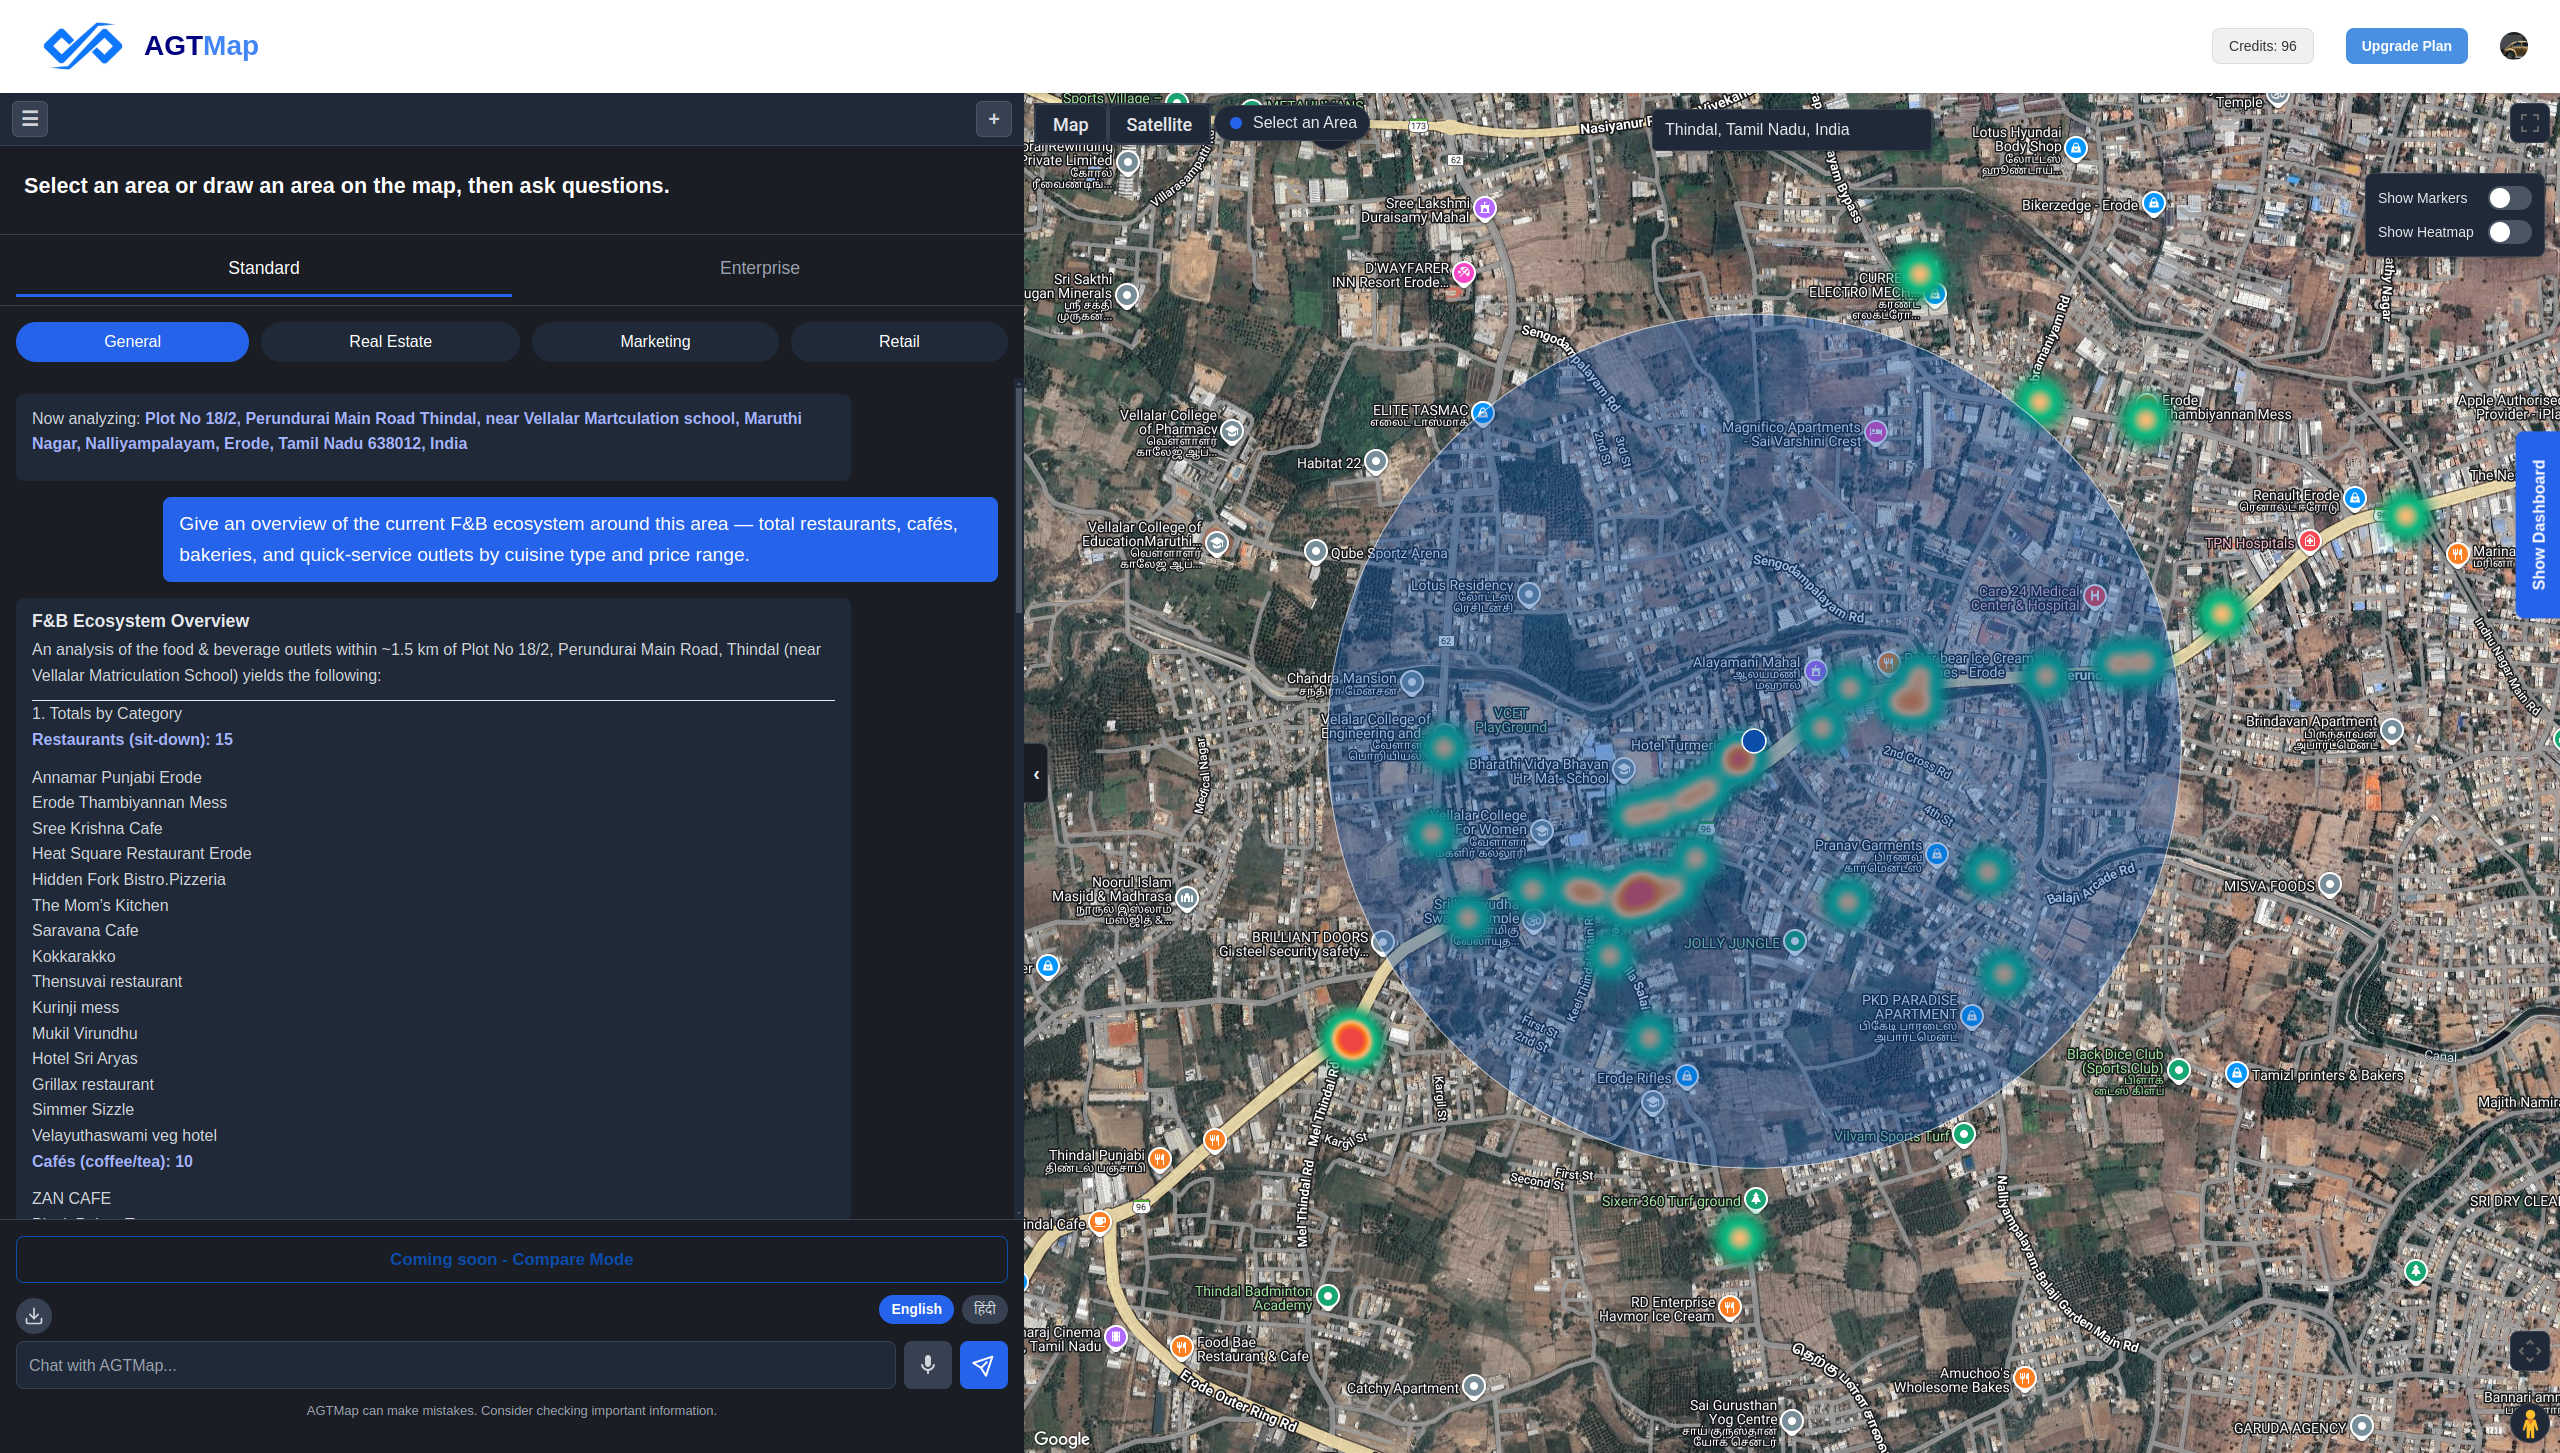Switch to the Enterprise tab
This screenshot has width=2560, height=1453.
[x=759, y=268]
